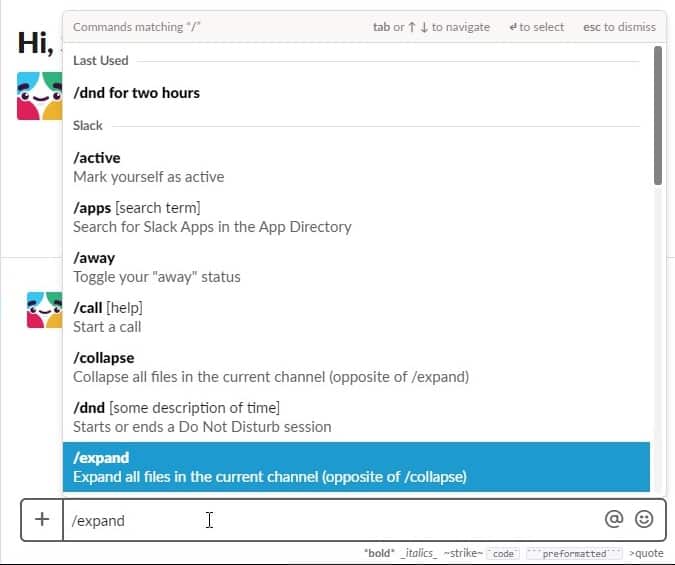Click the plus attachment button
675x565 pixels.
pos(42,520)
